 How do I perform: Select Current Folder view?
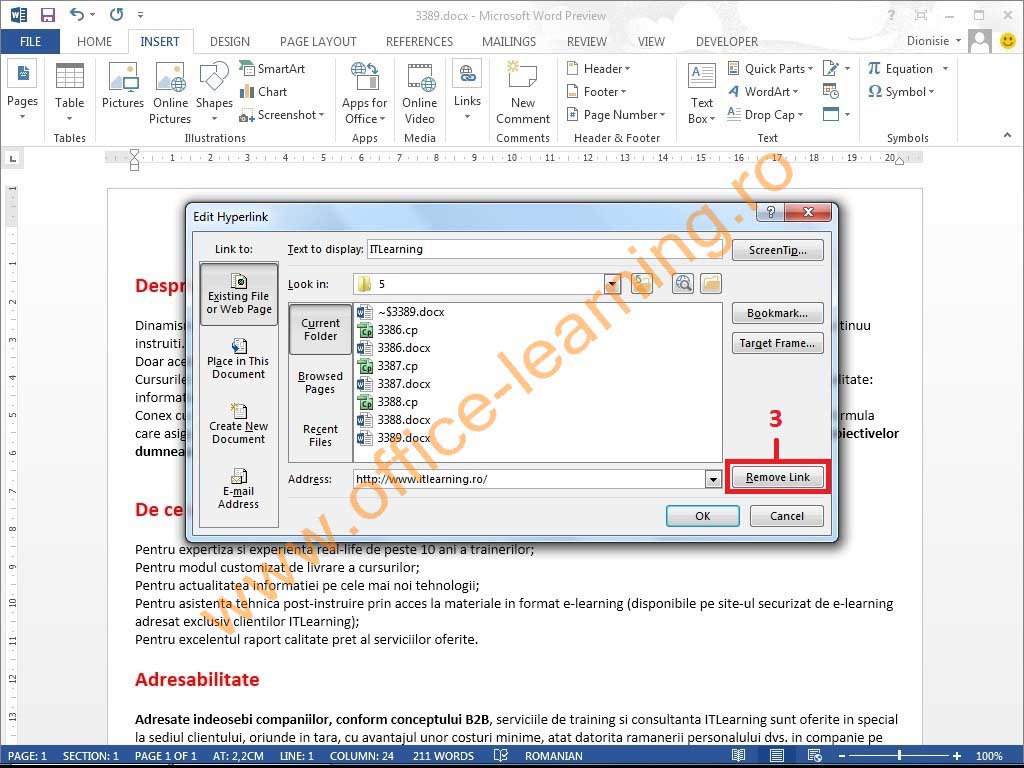[320, 329]
